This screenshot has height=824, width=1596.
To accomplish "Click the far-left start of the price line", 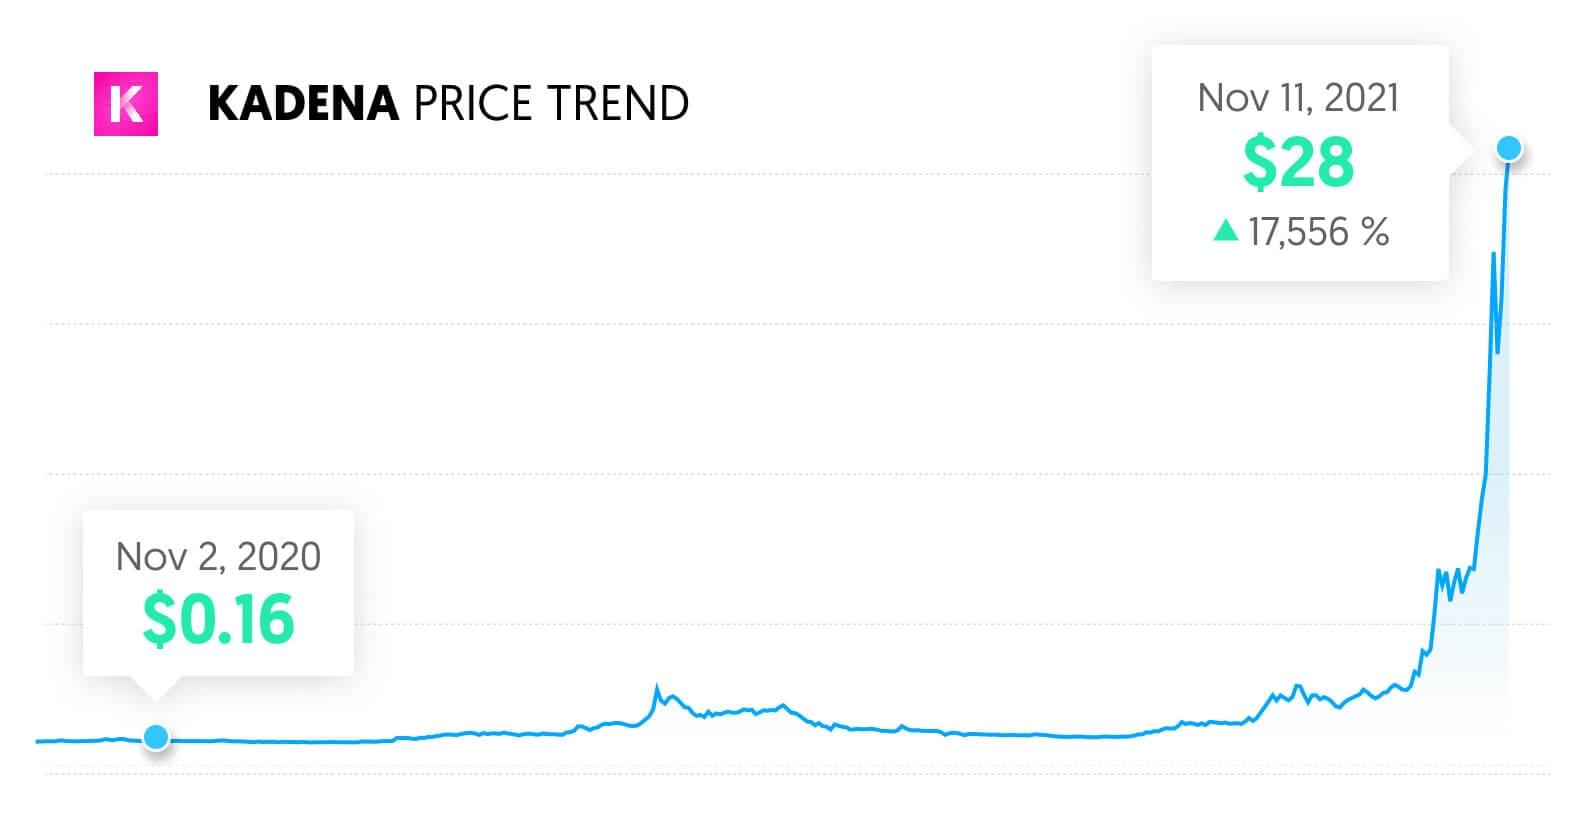I will (x=38, y=741).
